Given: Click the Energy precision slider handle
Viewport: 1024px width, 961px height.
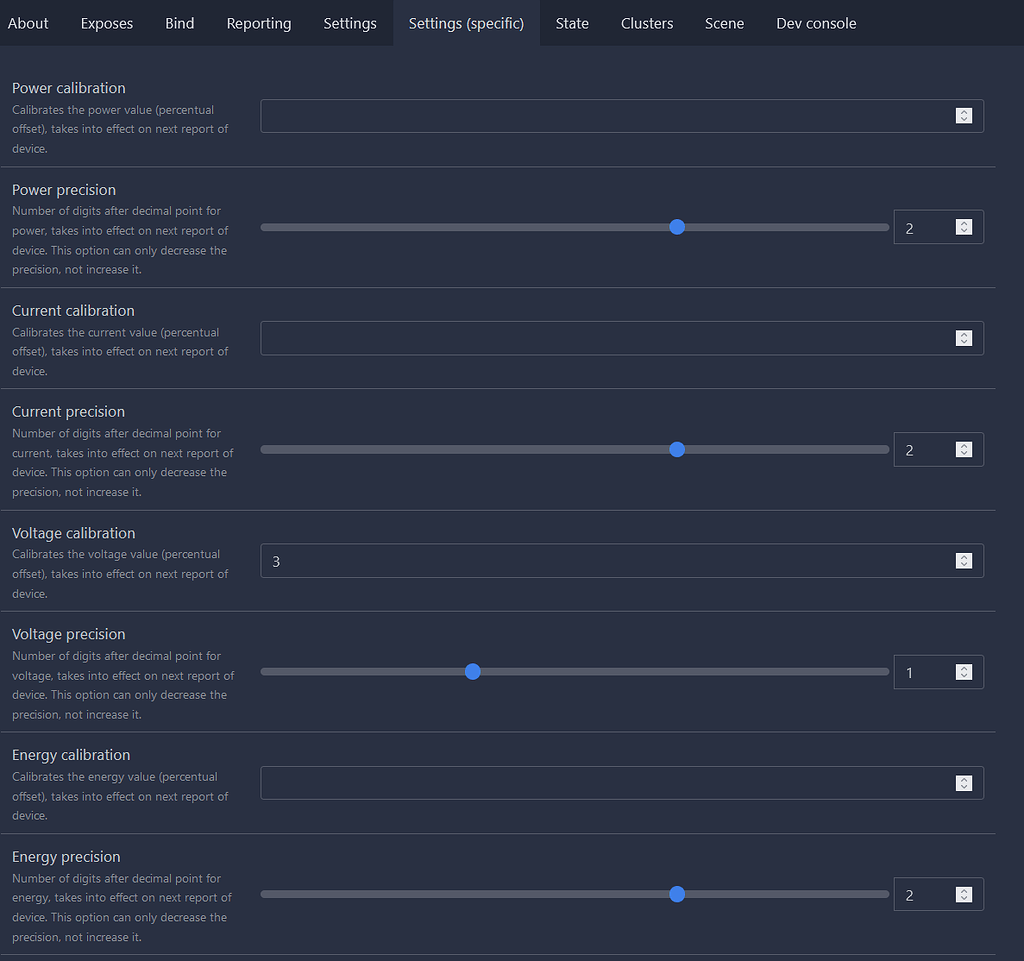Looking at the screenshot, I should (x=677, y=894).
